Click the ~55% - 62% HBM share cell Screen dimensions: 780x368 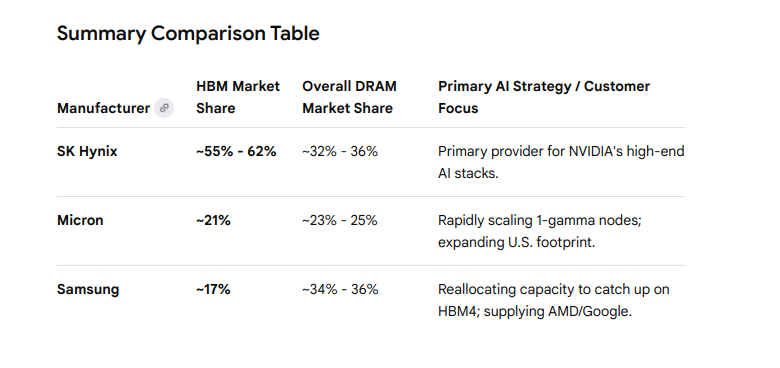(236, 151)
